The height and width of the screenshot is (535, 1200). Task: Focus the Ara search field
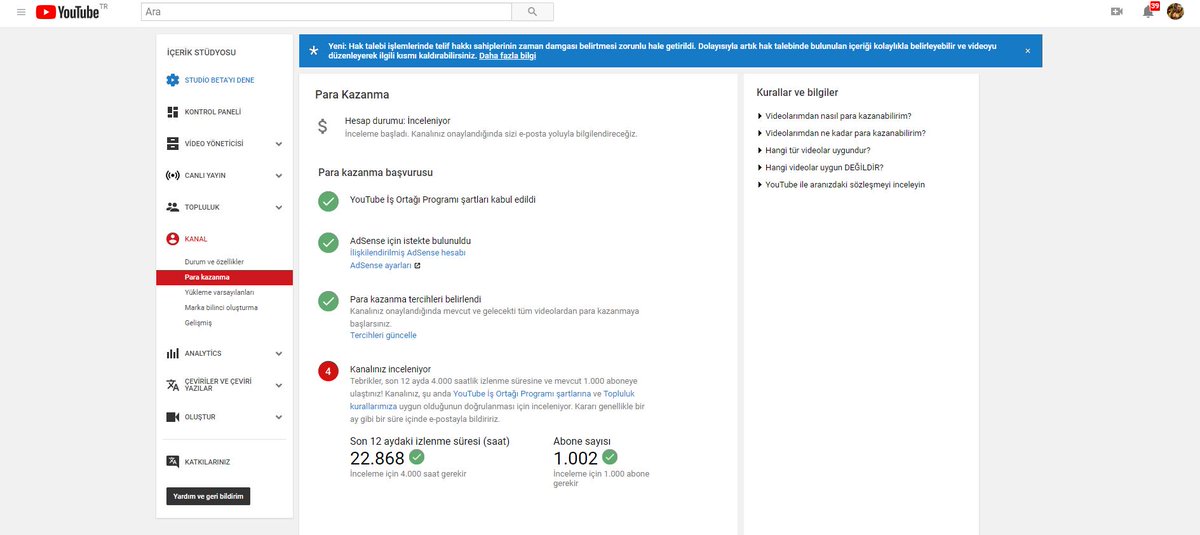(x=325, y=12)
